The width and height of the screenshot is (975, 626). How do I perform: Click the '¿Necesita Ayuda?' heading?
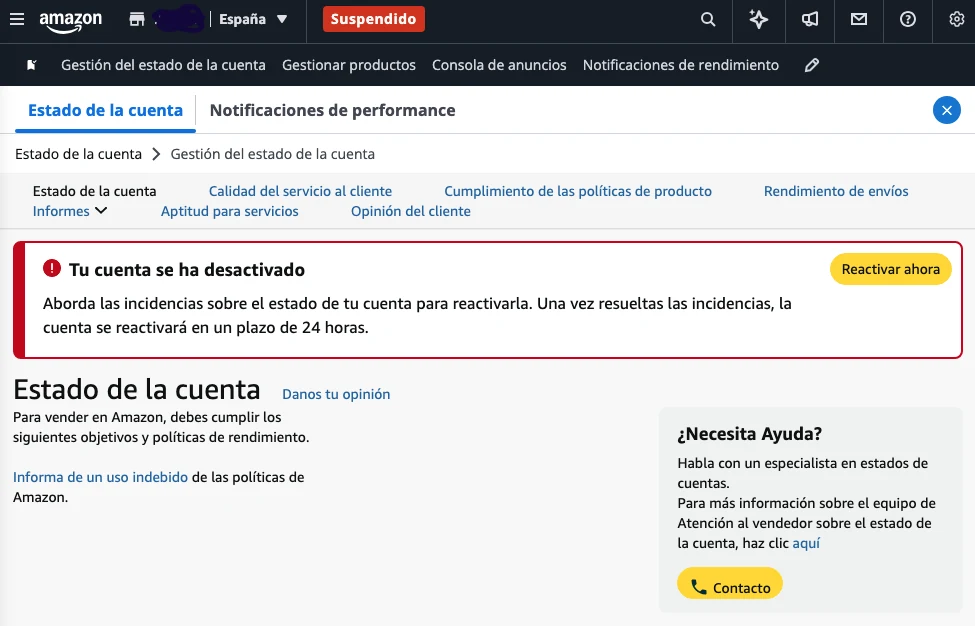[x=749, y=433]
